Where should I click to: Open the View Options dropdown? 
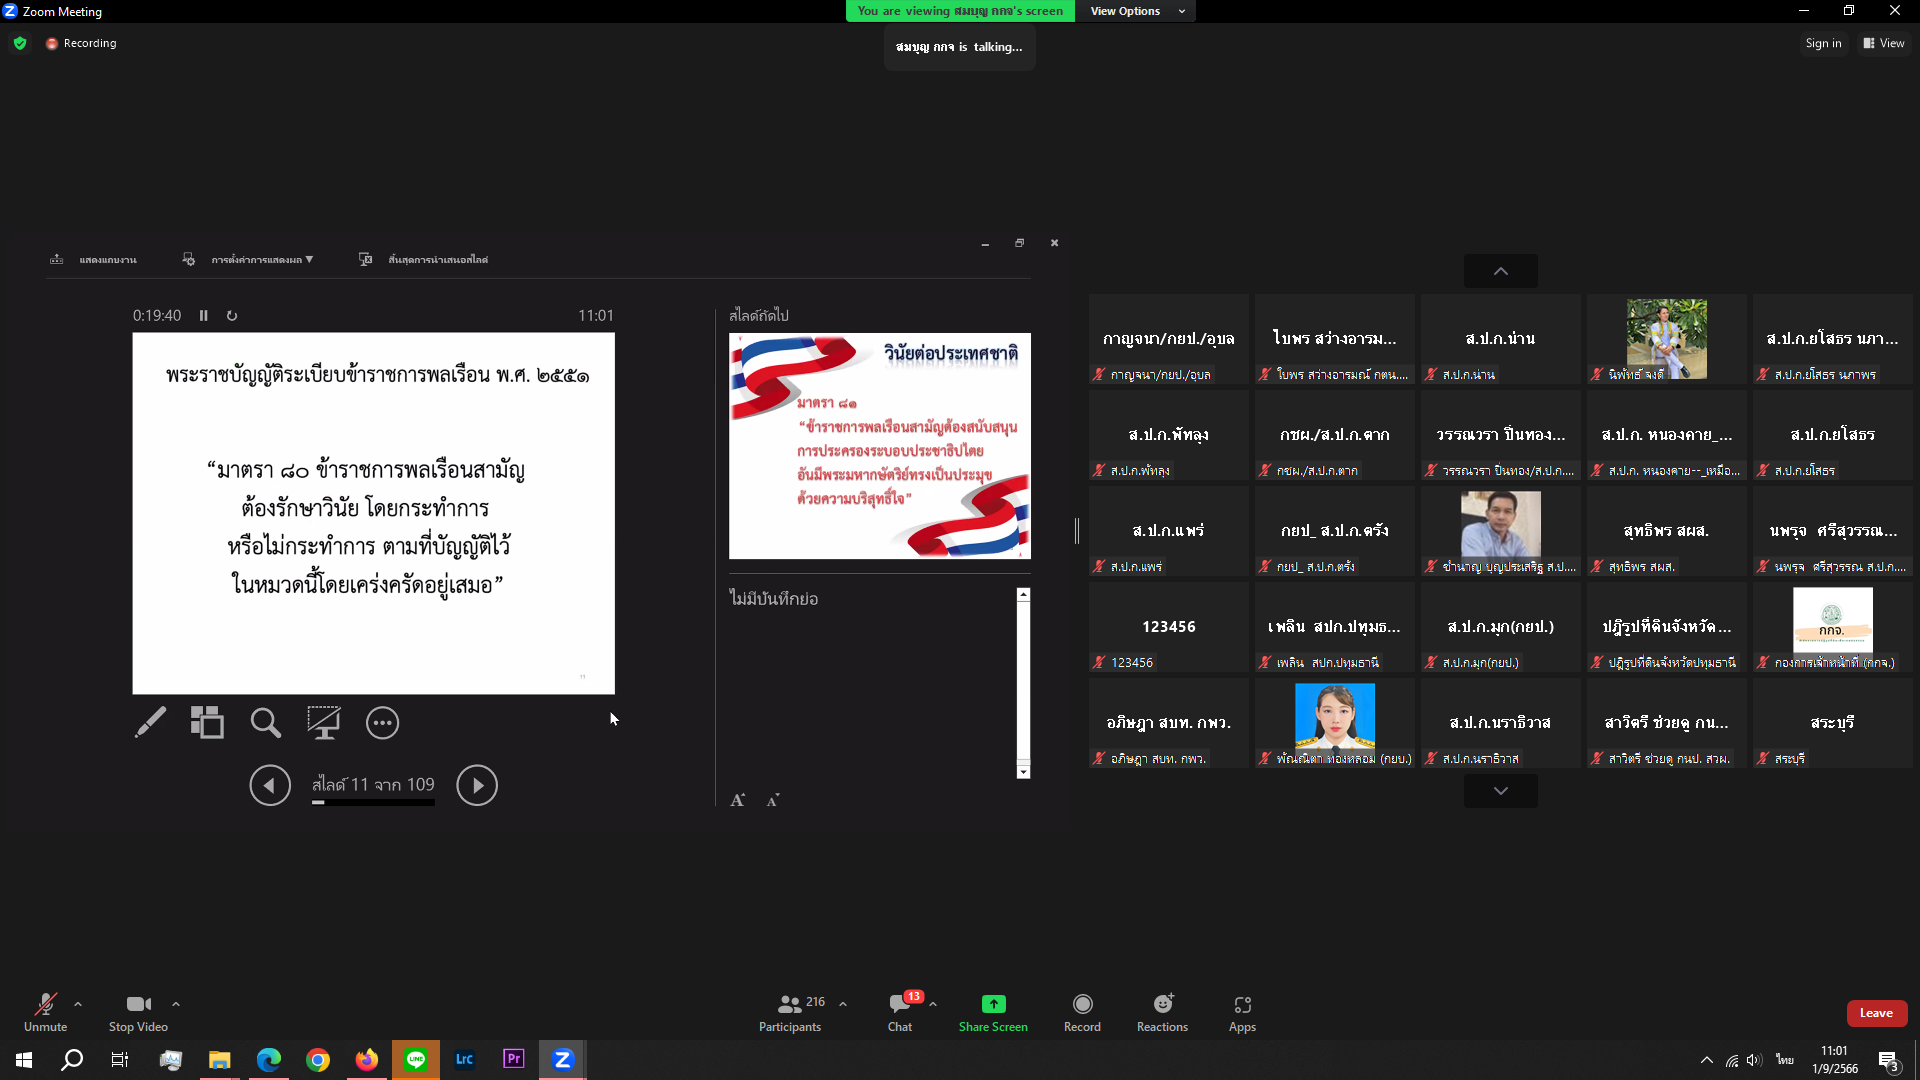click(x=1136, y=11)
